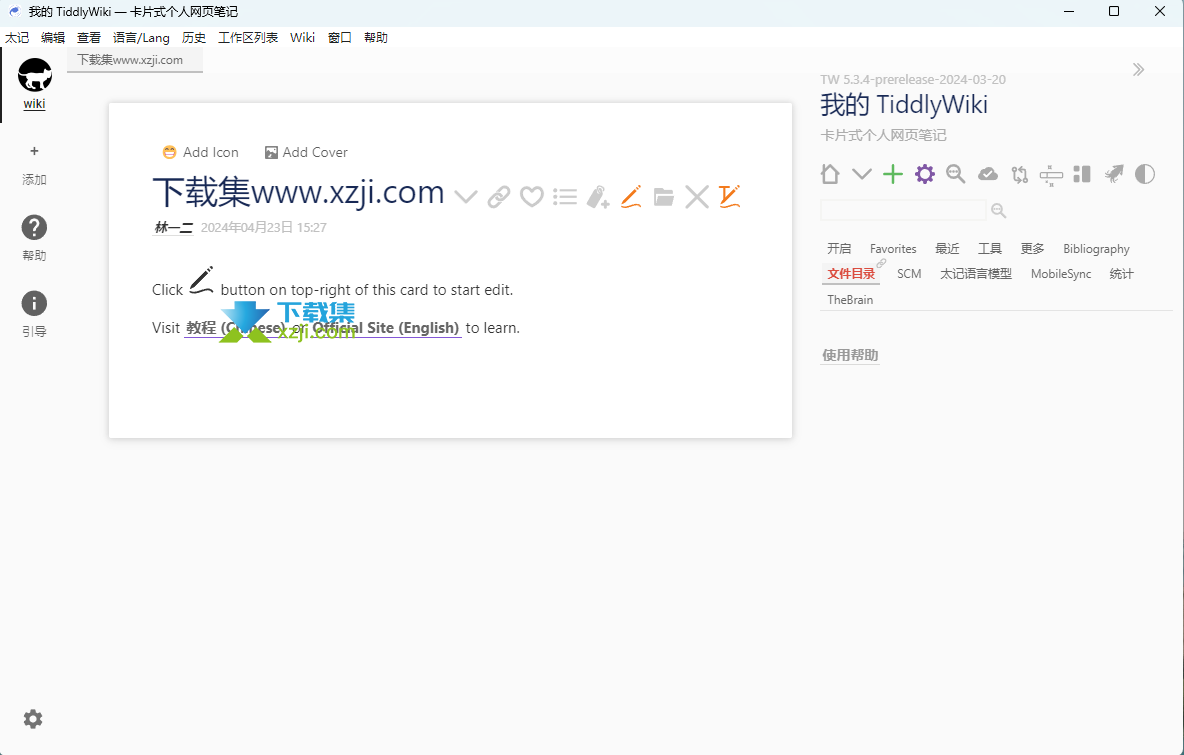Hide the sidebar with the double chevron
Viewport: 1184px width, 755px height.
(1139, 69)
